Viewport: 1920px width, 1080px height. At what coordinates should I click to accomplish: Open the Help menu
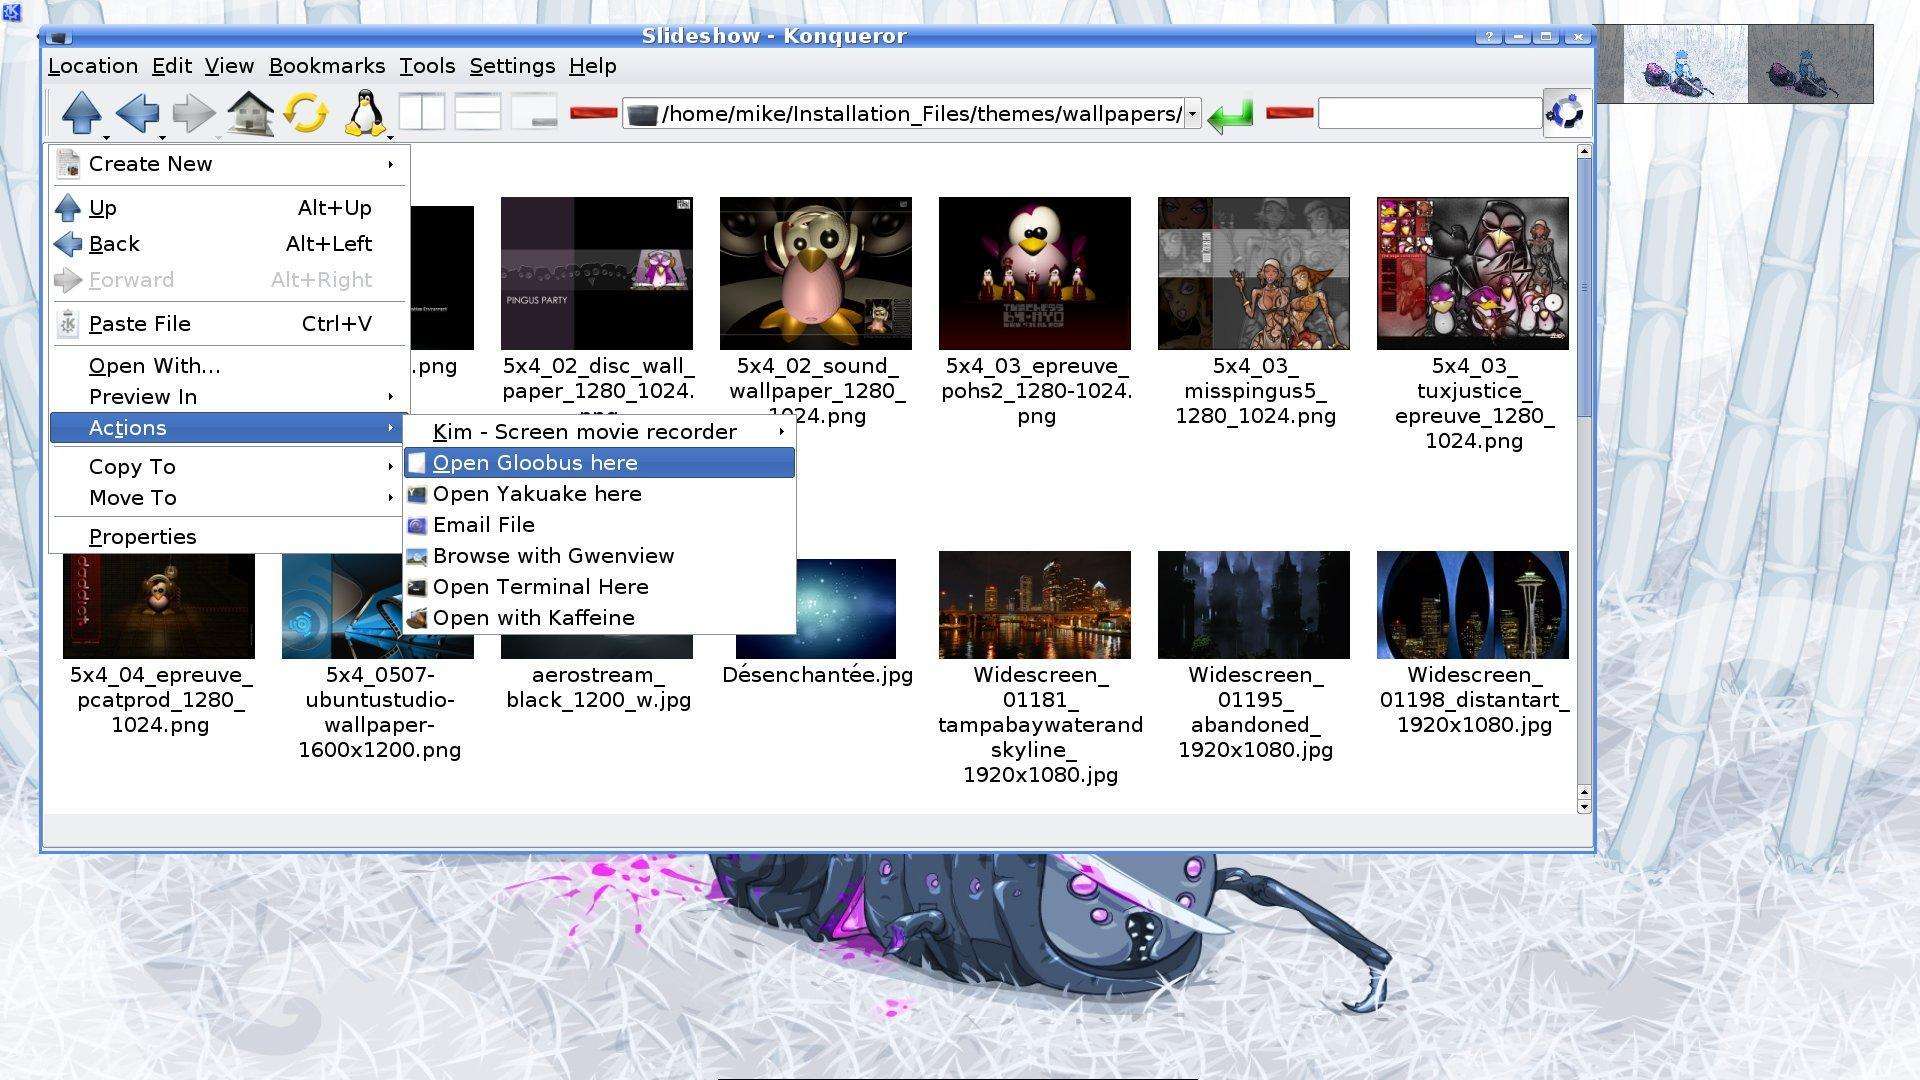click(593, 66)
